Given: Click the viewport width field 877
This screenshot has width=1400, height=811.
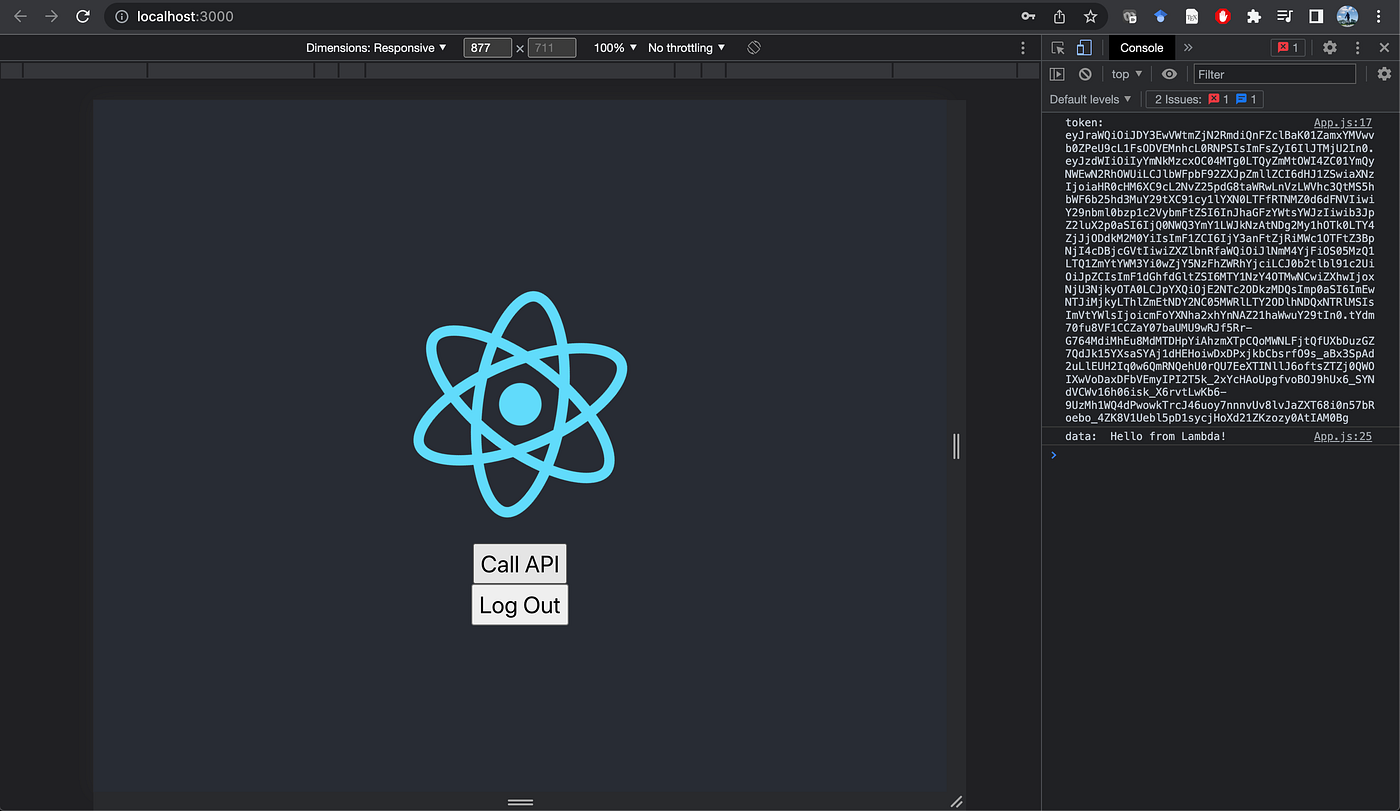Looking at the screenshot, I should [x=487, y=48].
